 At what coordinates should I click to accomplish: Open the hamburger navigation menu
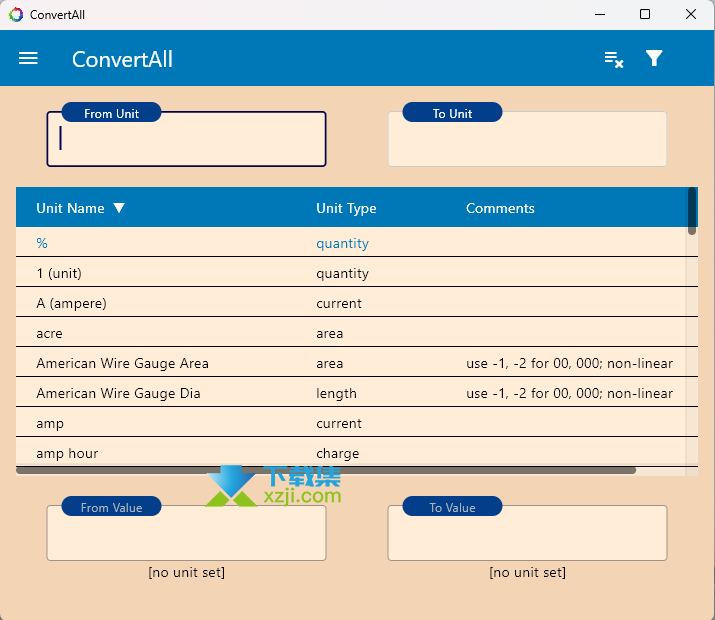coord(28,58)
